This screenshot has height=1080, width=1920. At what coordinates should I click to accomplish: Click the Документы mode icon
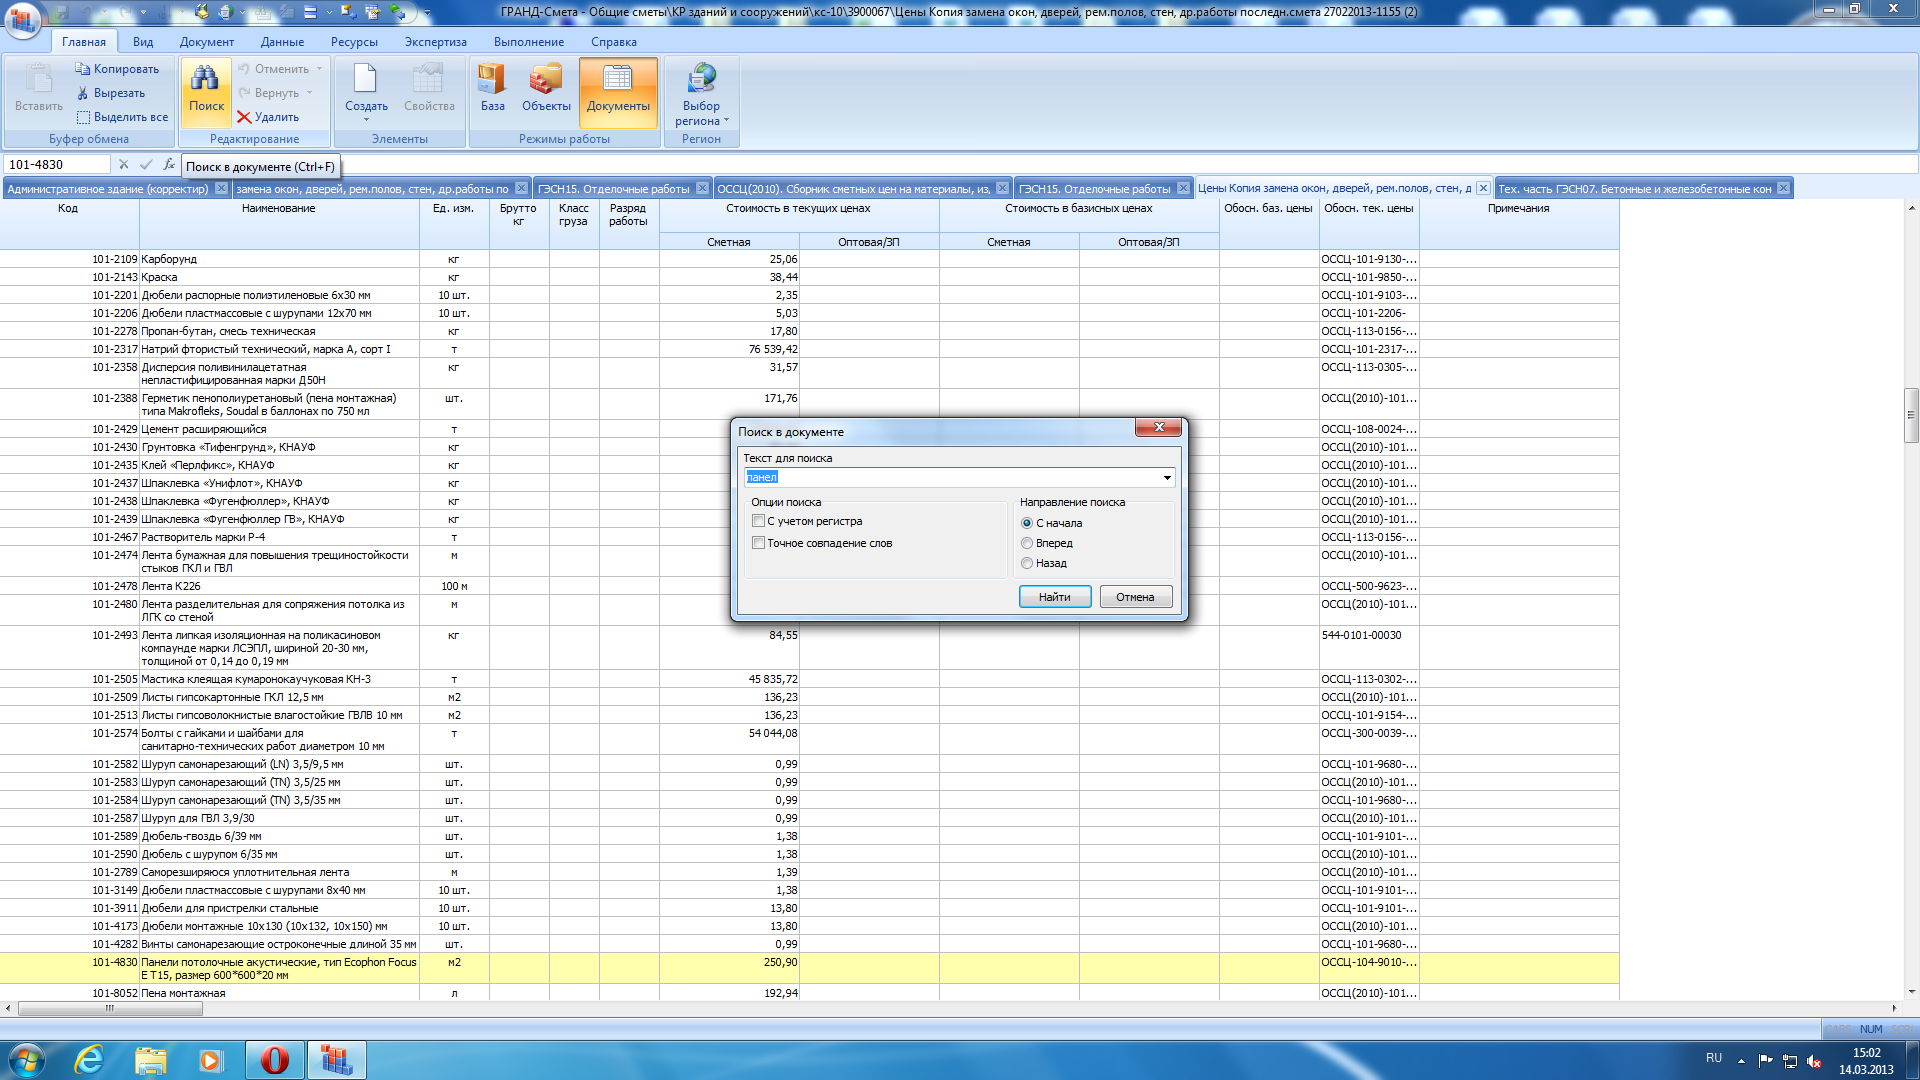pyautogui.click(x=618, y=78)
